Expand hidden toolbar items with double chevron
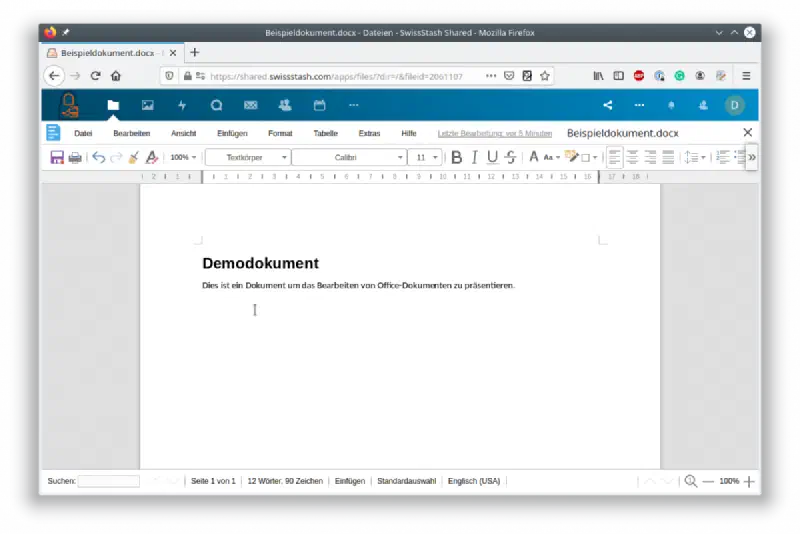800x534 pixels. [752, 157]
